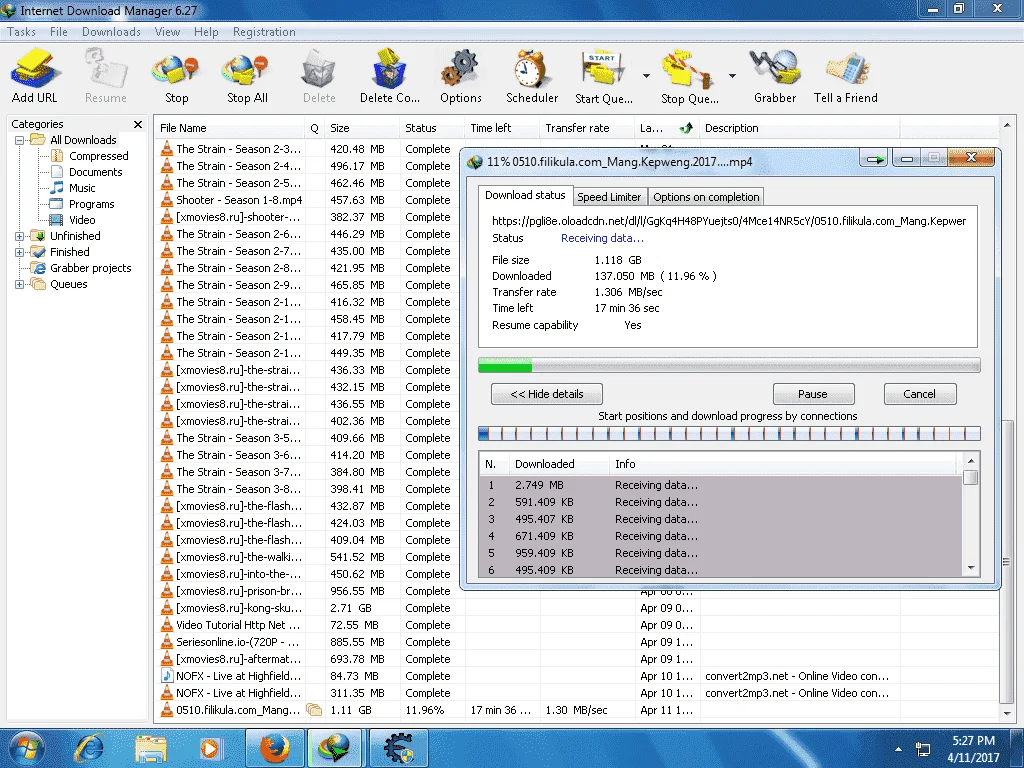1024x768 pixels.
Task: Click the Start Queue toolbar icon
Action: click(x=603, y=75)
